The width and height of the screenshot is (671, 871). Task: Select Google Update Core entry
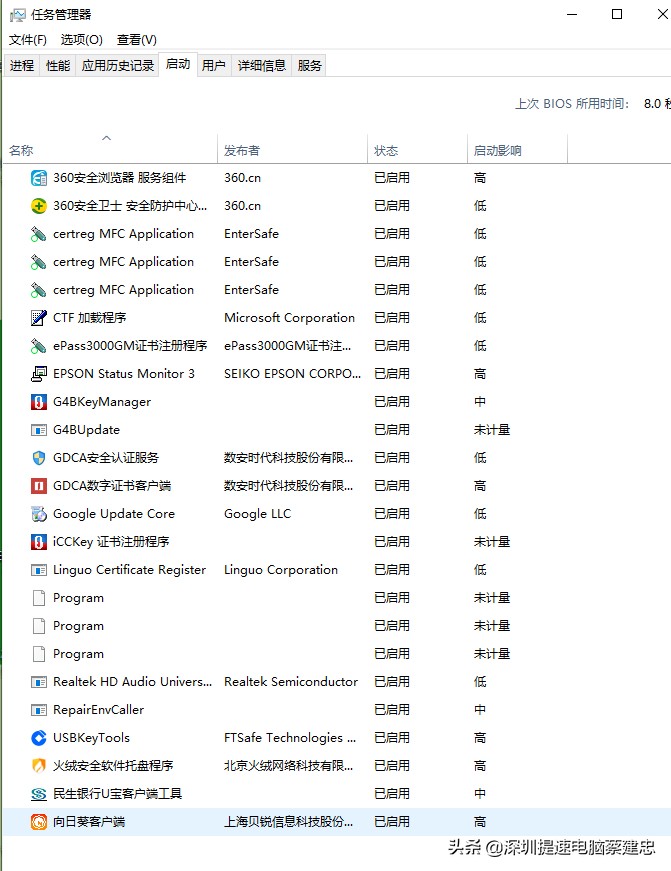(114, 514)
